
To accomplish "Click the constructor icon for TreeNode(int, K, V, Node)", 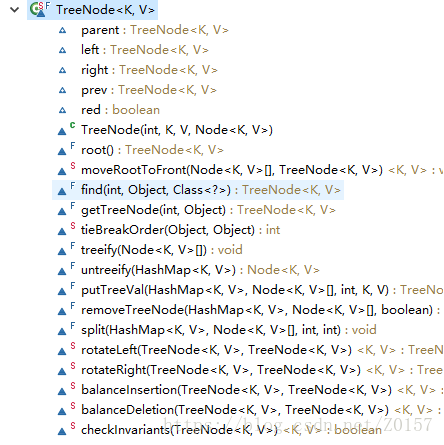I will click(66, 129).
